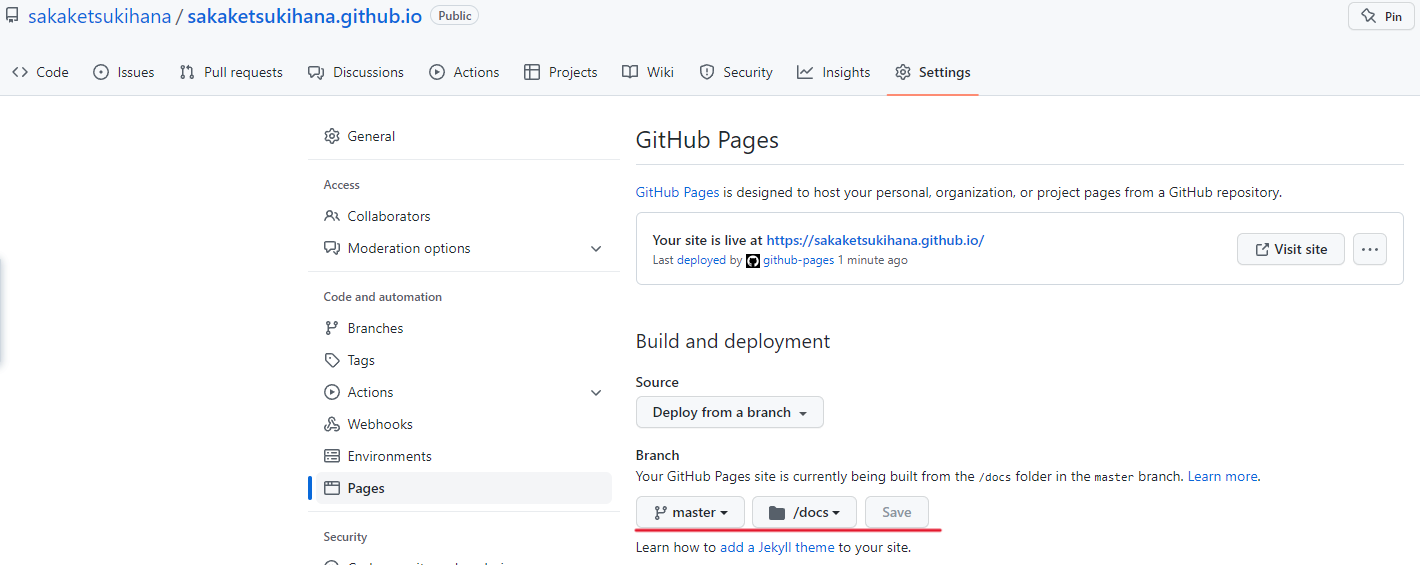Click the Code tab icon
The height and width of the screenshot is (565, 1420).
tap(20, 72)
